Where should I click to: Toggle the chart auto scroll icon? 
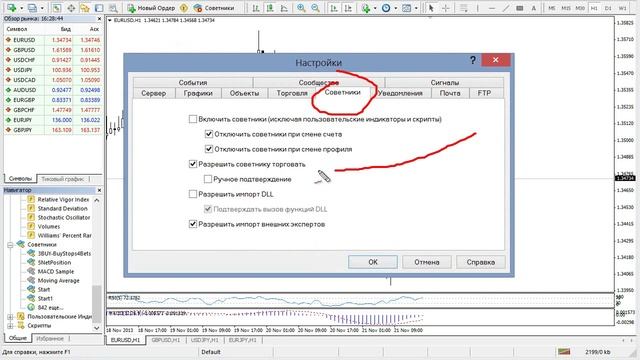coord(334,8)
